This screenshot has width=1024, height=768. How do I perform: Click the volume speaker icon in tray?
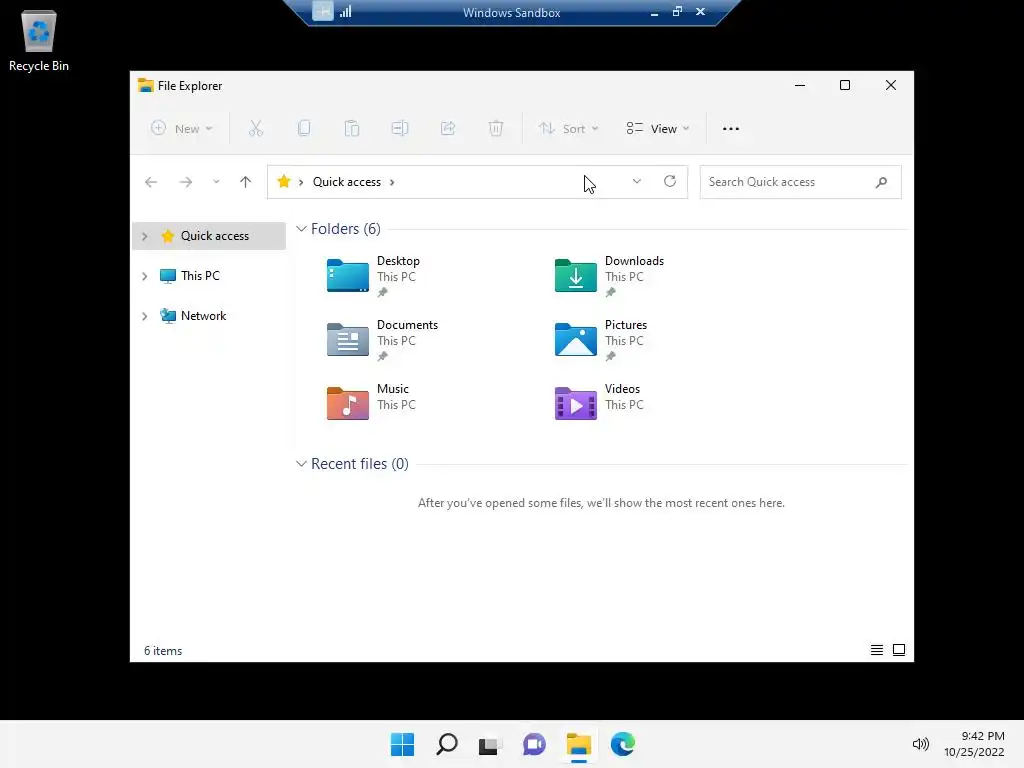920,744
